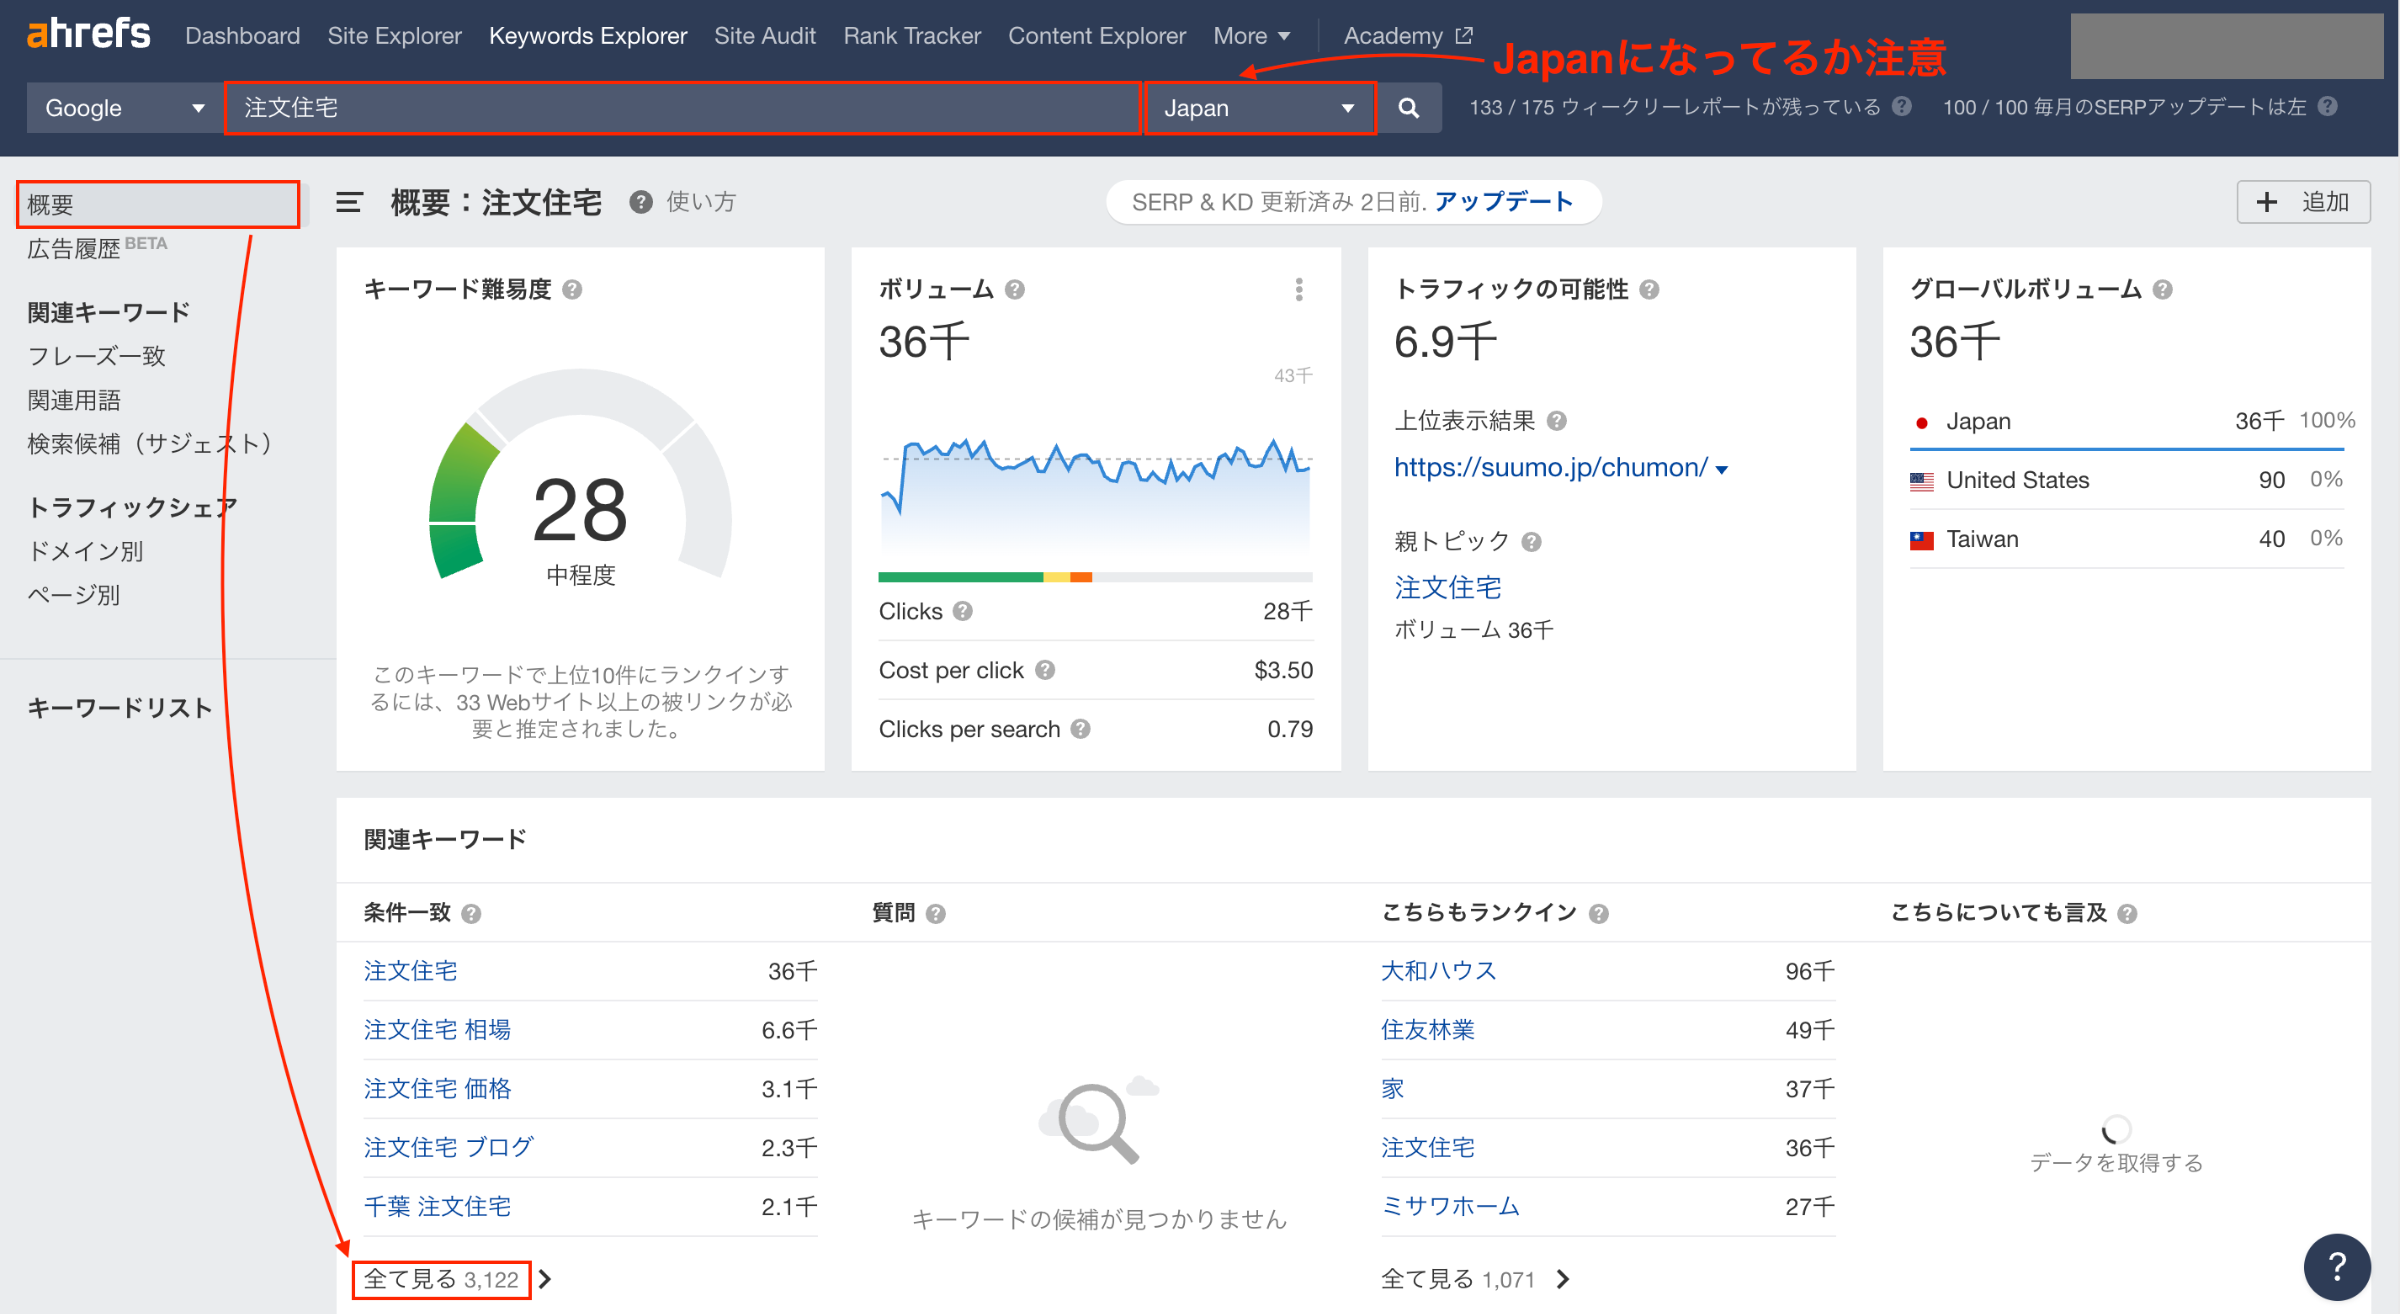
Task: Click the 追加 button
Action: (x=2303, y=203)
